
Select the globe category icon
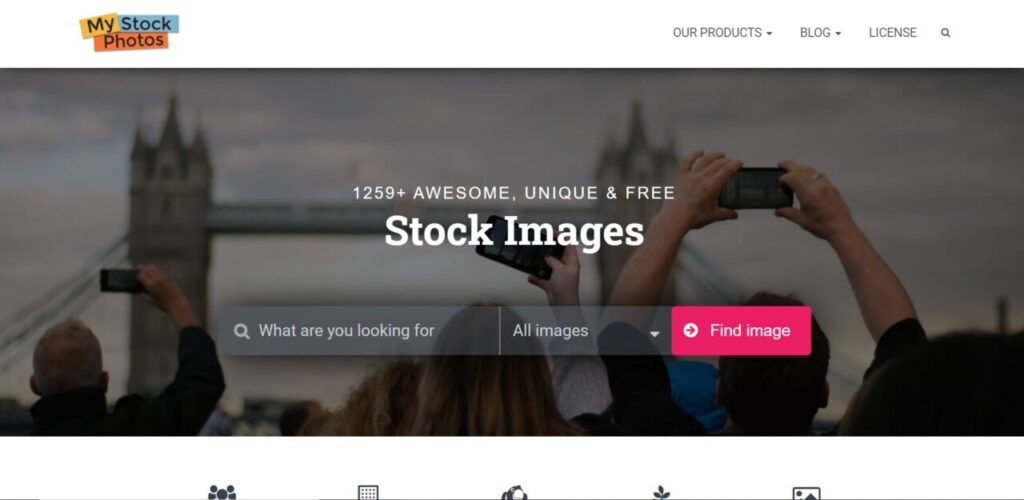(x=515, y=492)
